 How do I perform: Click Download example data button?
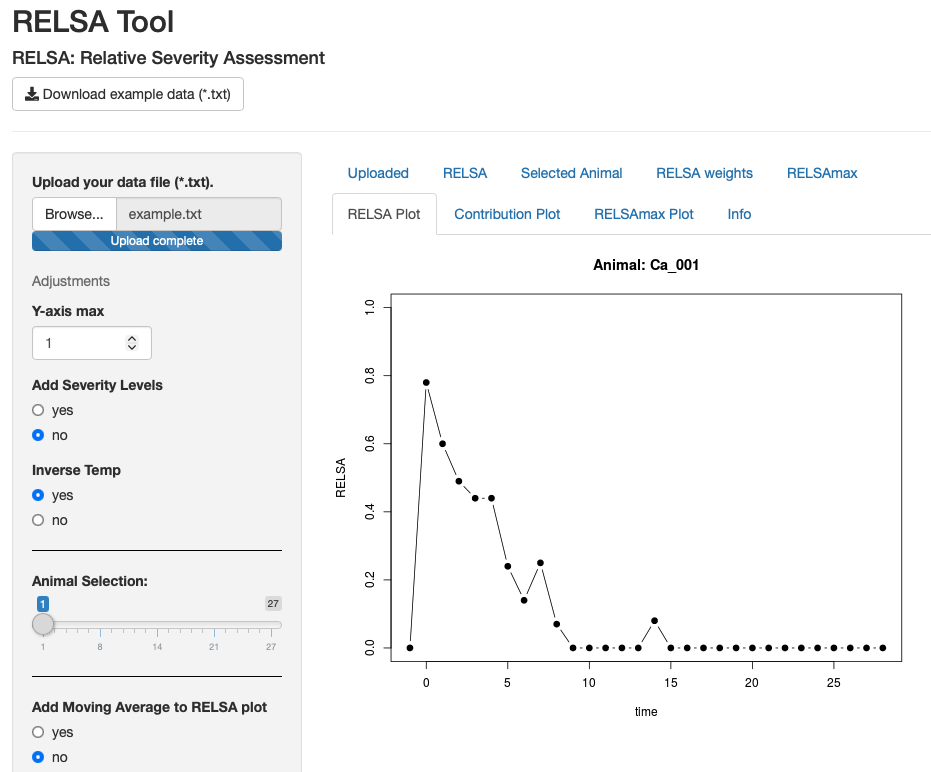[x=127, y=94]
